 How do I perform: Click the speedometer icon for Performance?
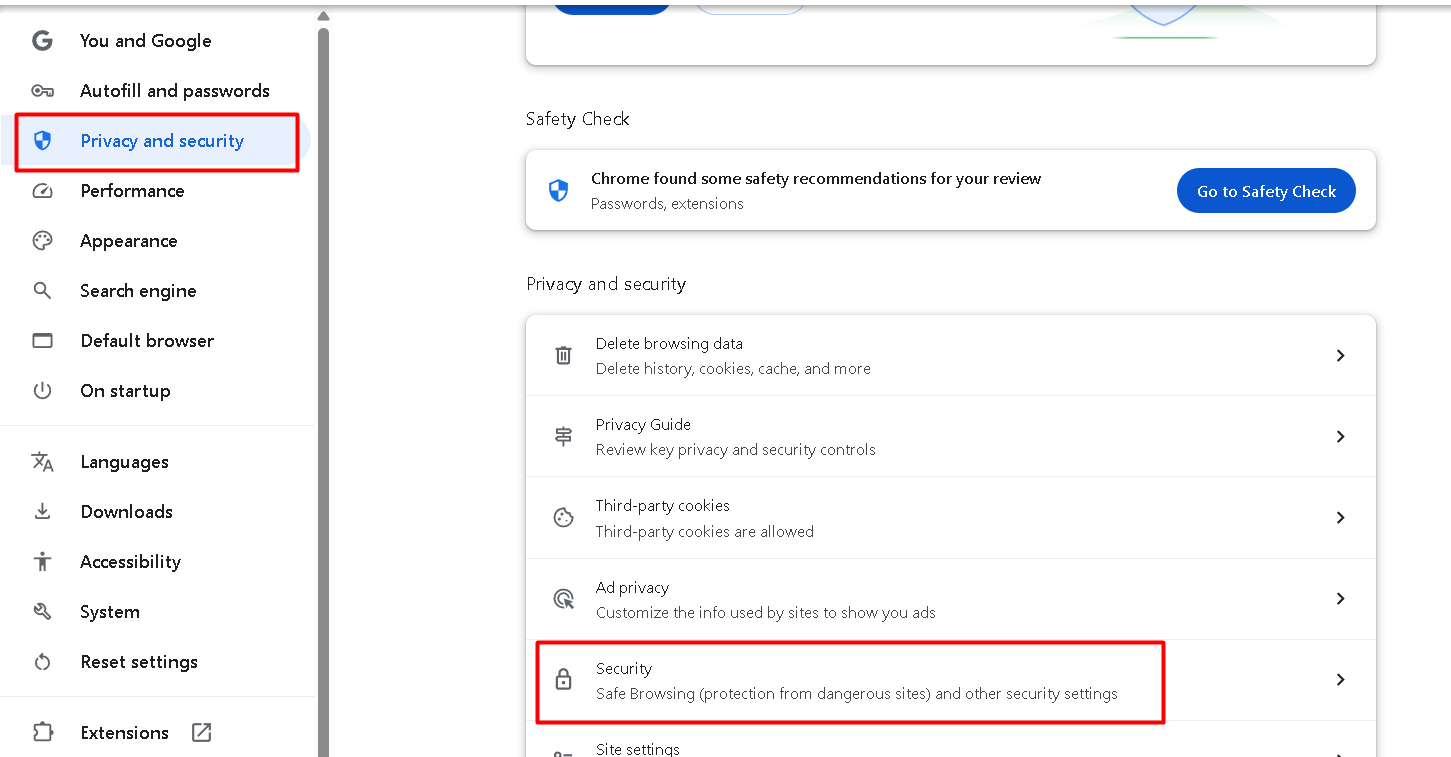point(42,191)
